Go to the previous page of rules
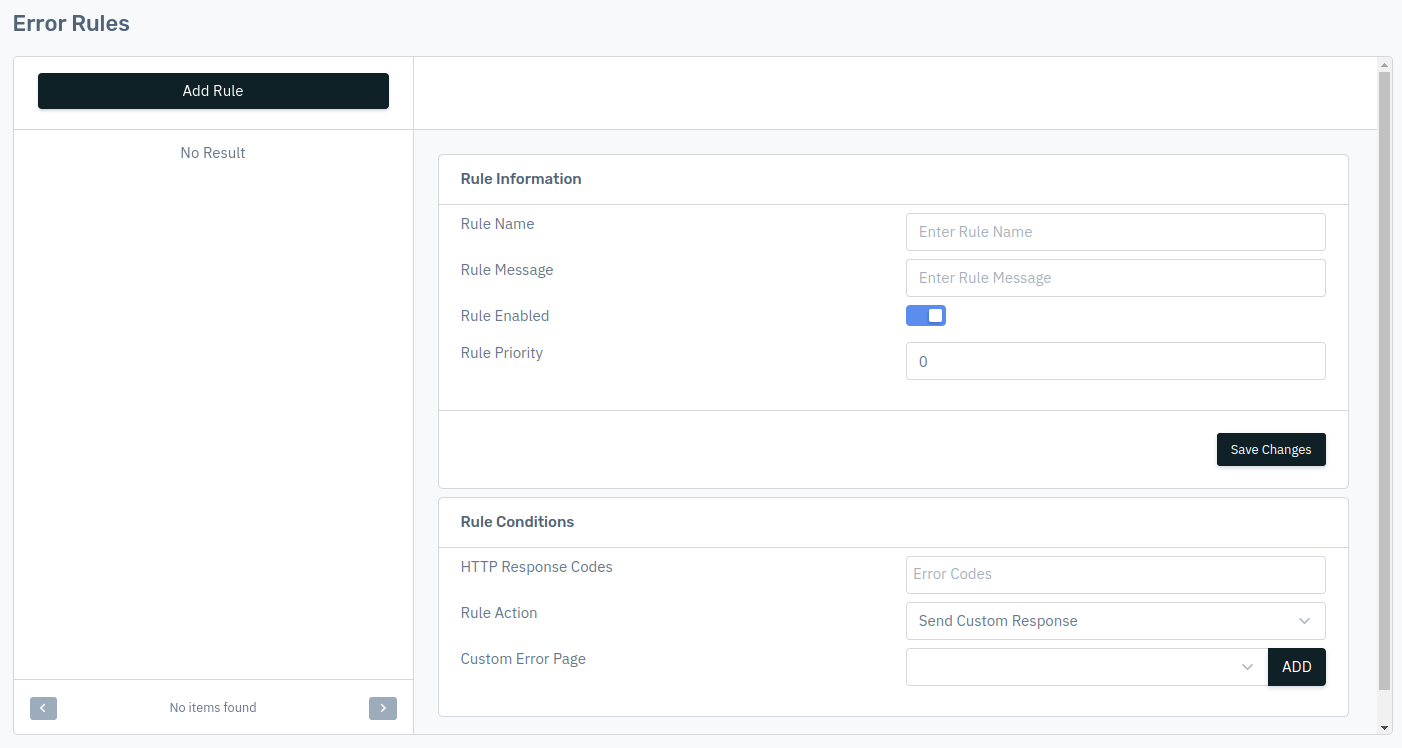 coord(43,708)
